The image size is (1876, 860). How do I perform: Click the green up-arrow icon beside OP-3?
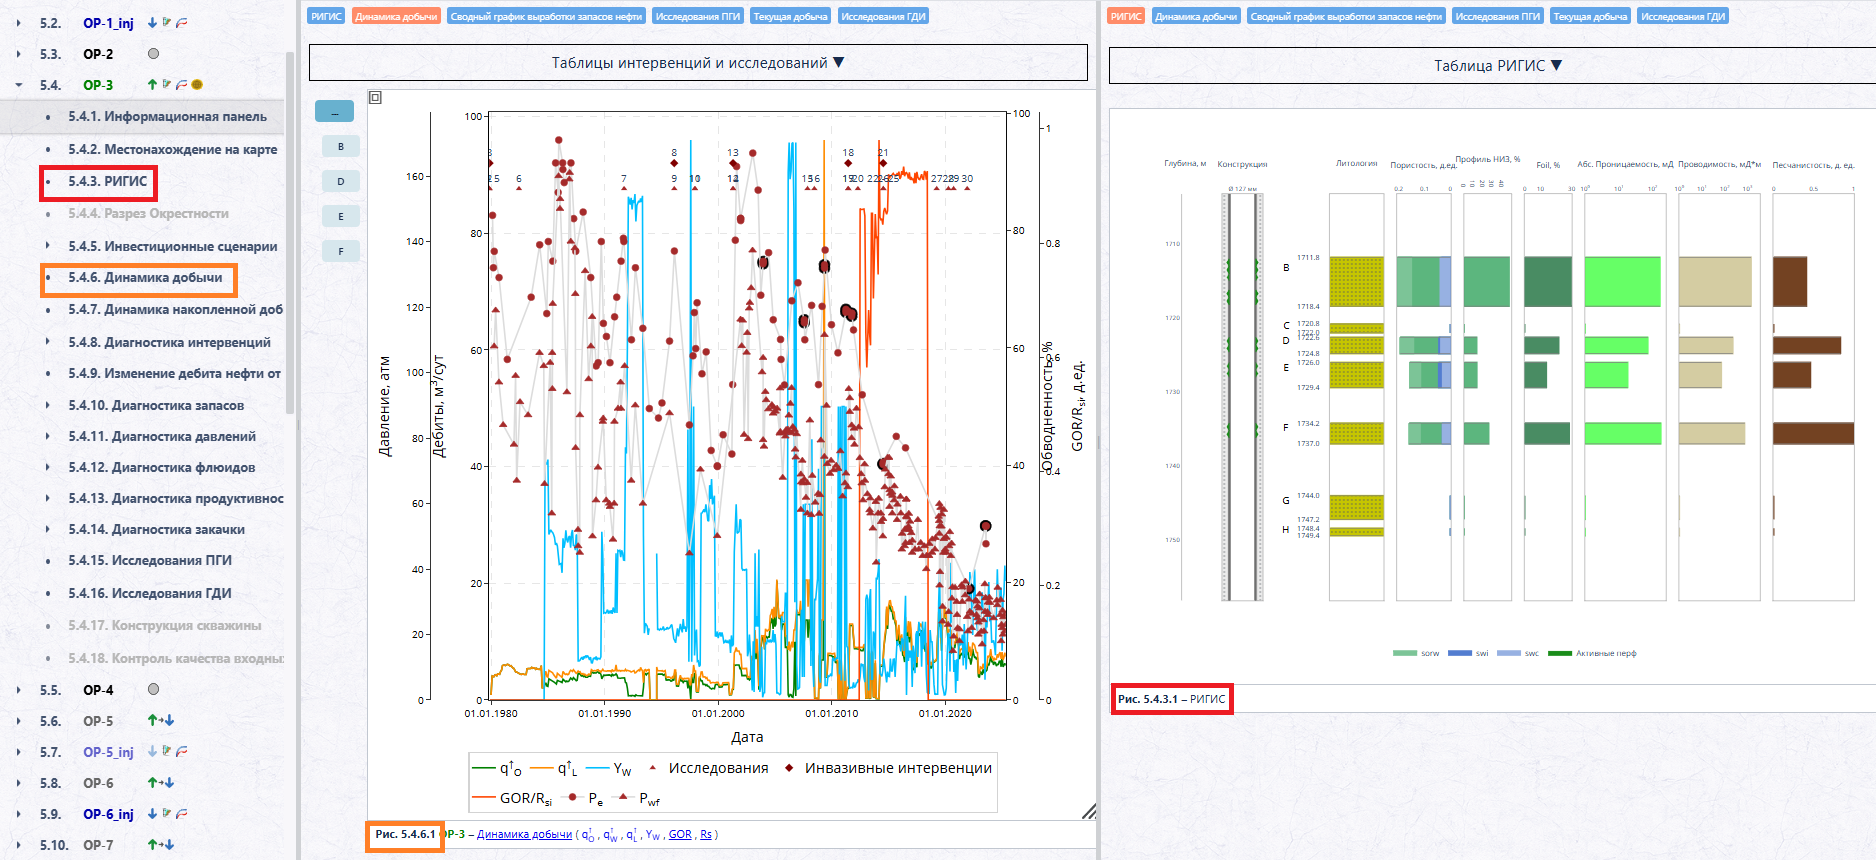click(x=152, y=85)
